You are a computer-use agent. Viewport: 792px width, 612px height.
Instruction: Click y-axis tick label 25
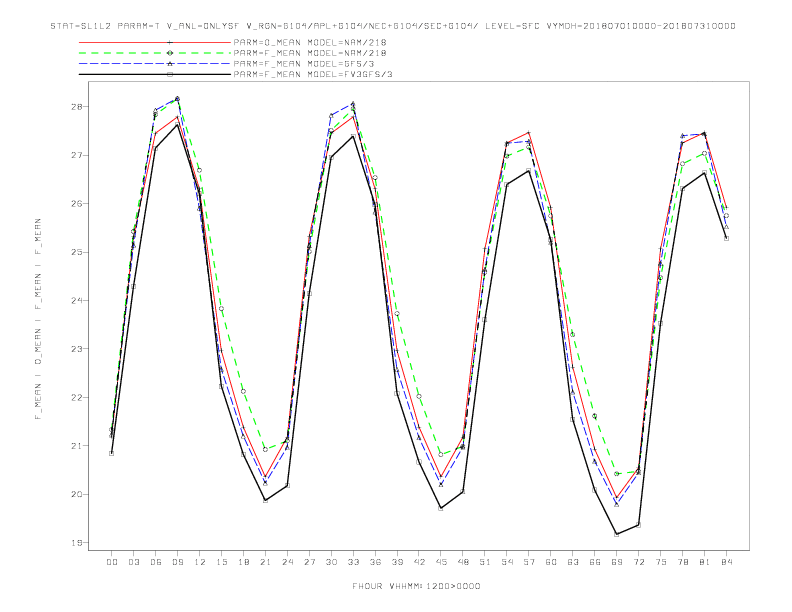(x=77, y=252)
